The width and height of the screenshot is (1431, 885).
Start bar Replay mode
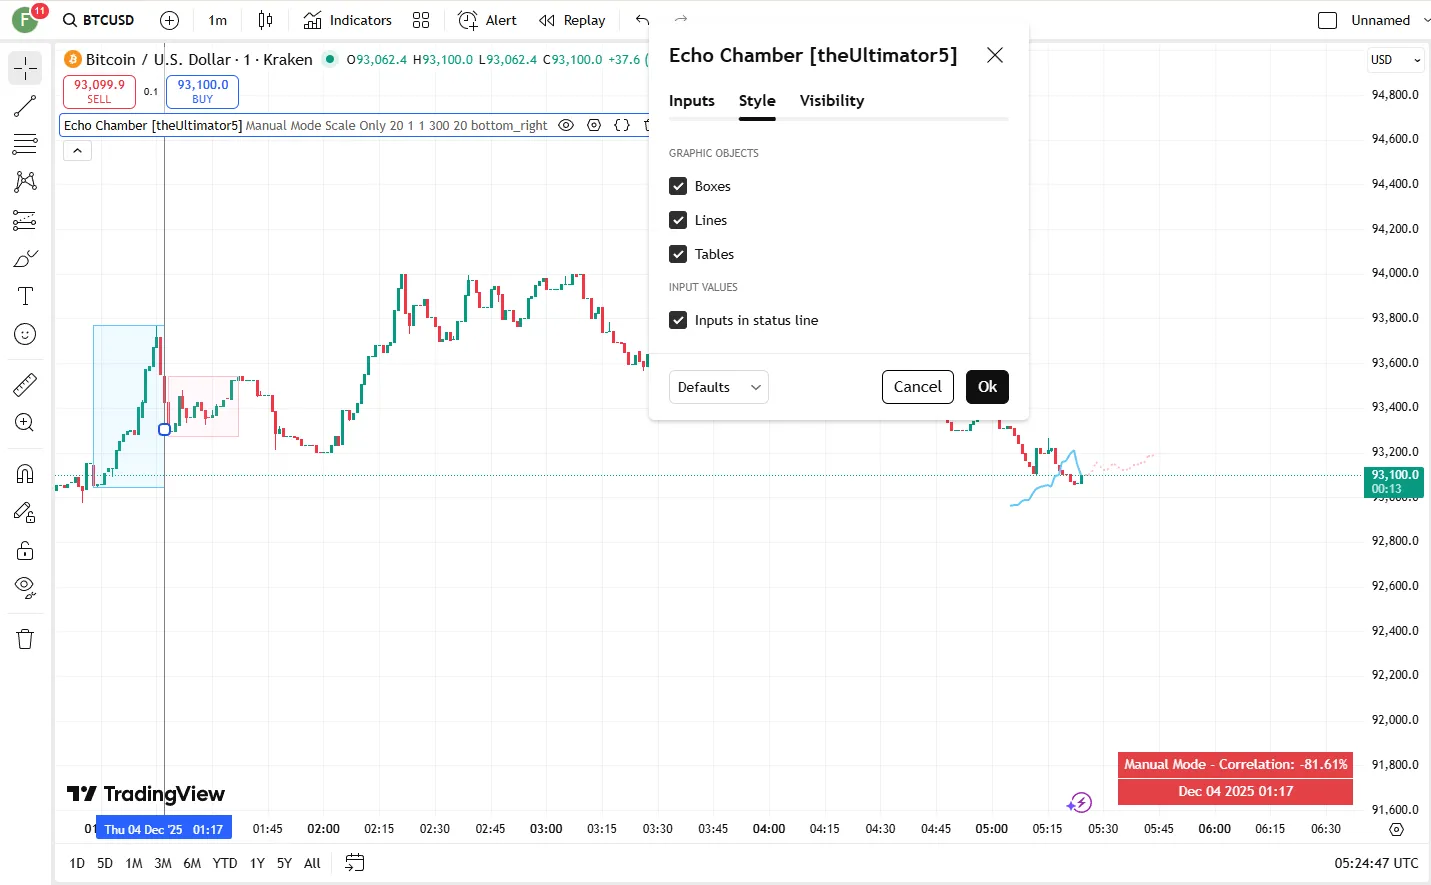point(572,20)
